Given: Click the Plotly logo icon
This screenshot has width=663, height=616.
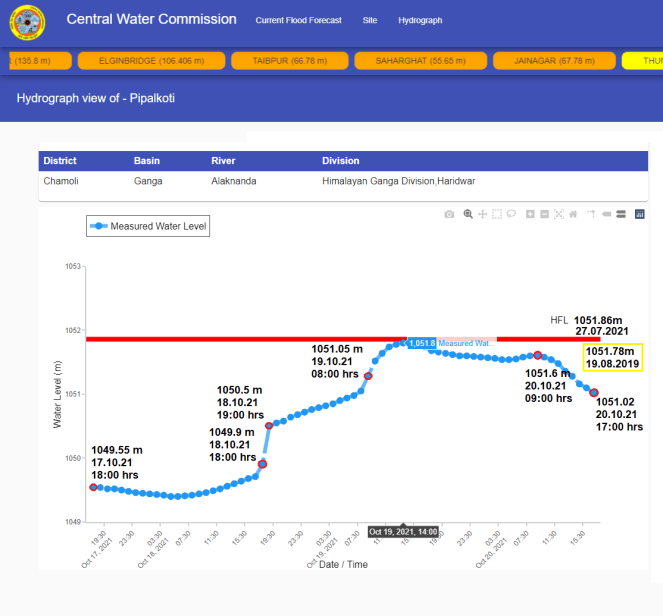Looking at the screenshot, I should 640,214.
